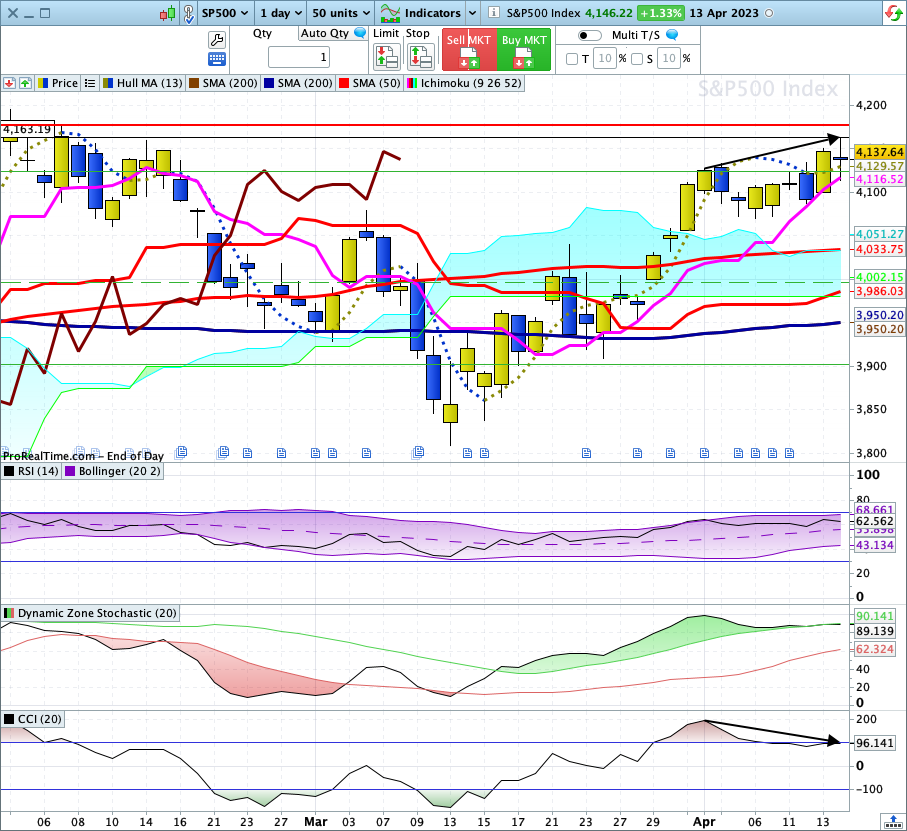Open the news note icon above date 29
The width and height of the screenshot is (907, 831).
click(670, 453)
